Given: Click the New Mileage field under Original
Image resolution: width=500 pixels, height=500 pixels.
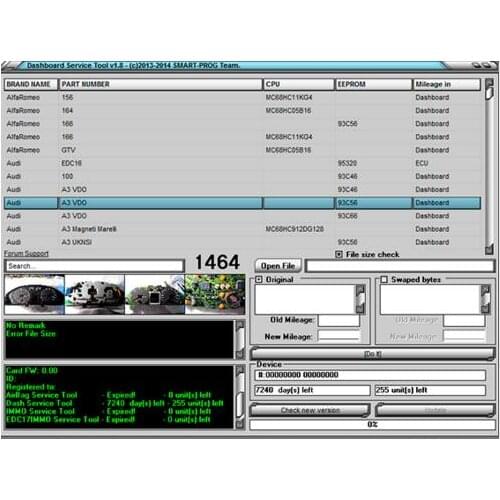Looking at the screenshot, I should point(339,336).
